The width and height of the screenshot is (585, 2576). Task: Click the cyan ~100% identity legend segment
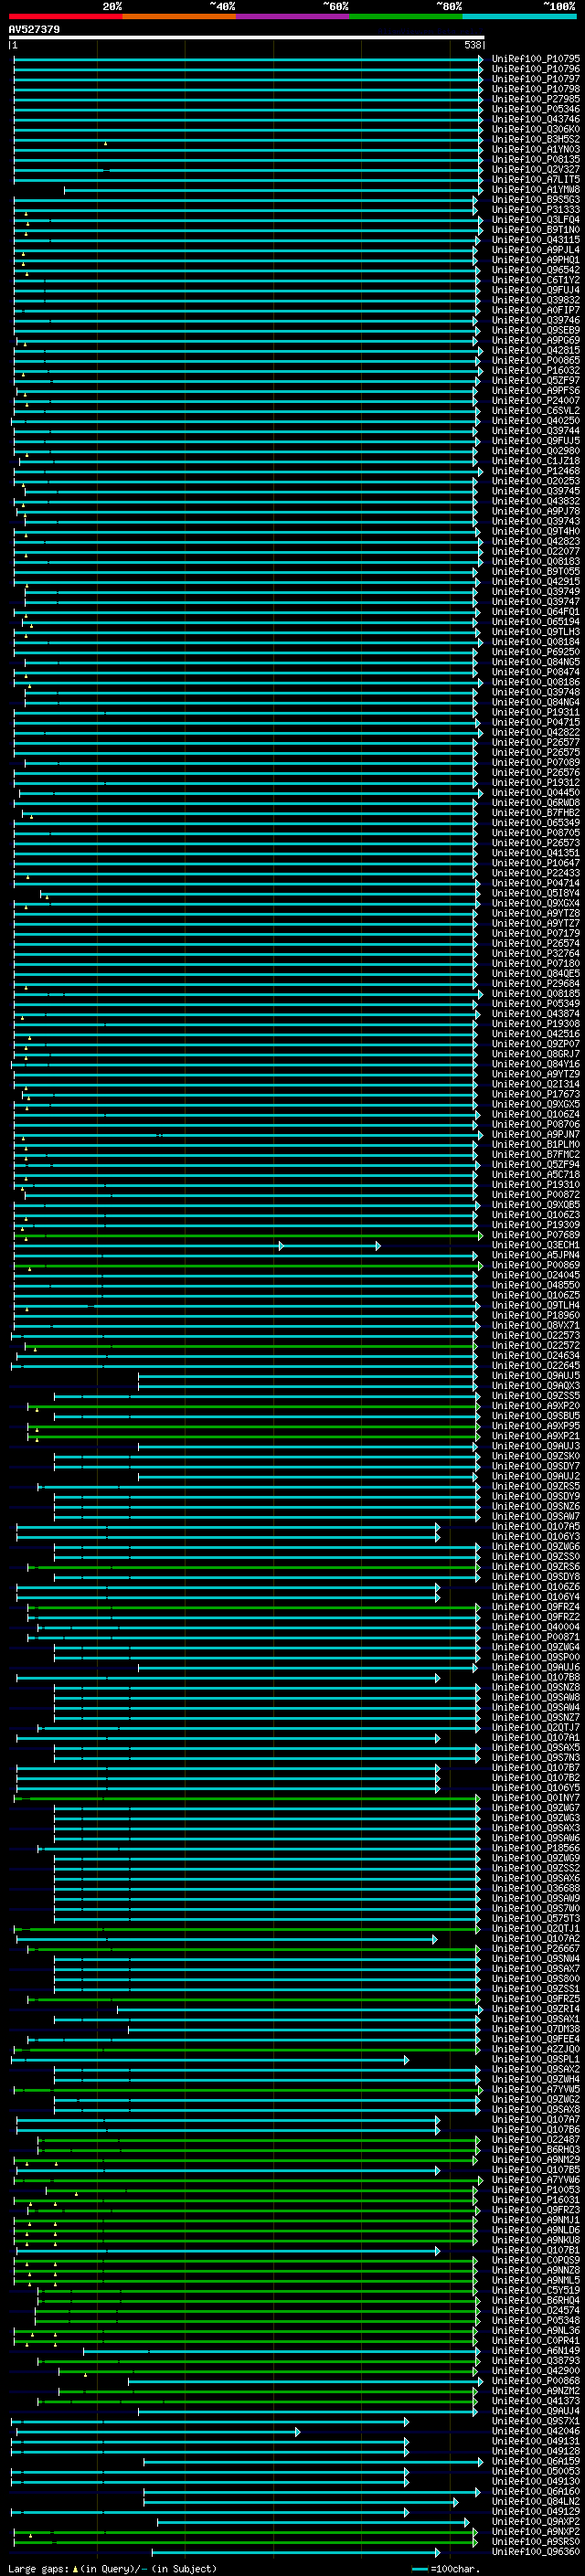point(520,16)
